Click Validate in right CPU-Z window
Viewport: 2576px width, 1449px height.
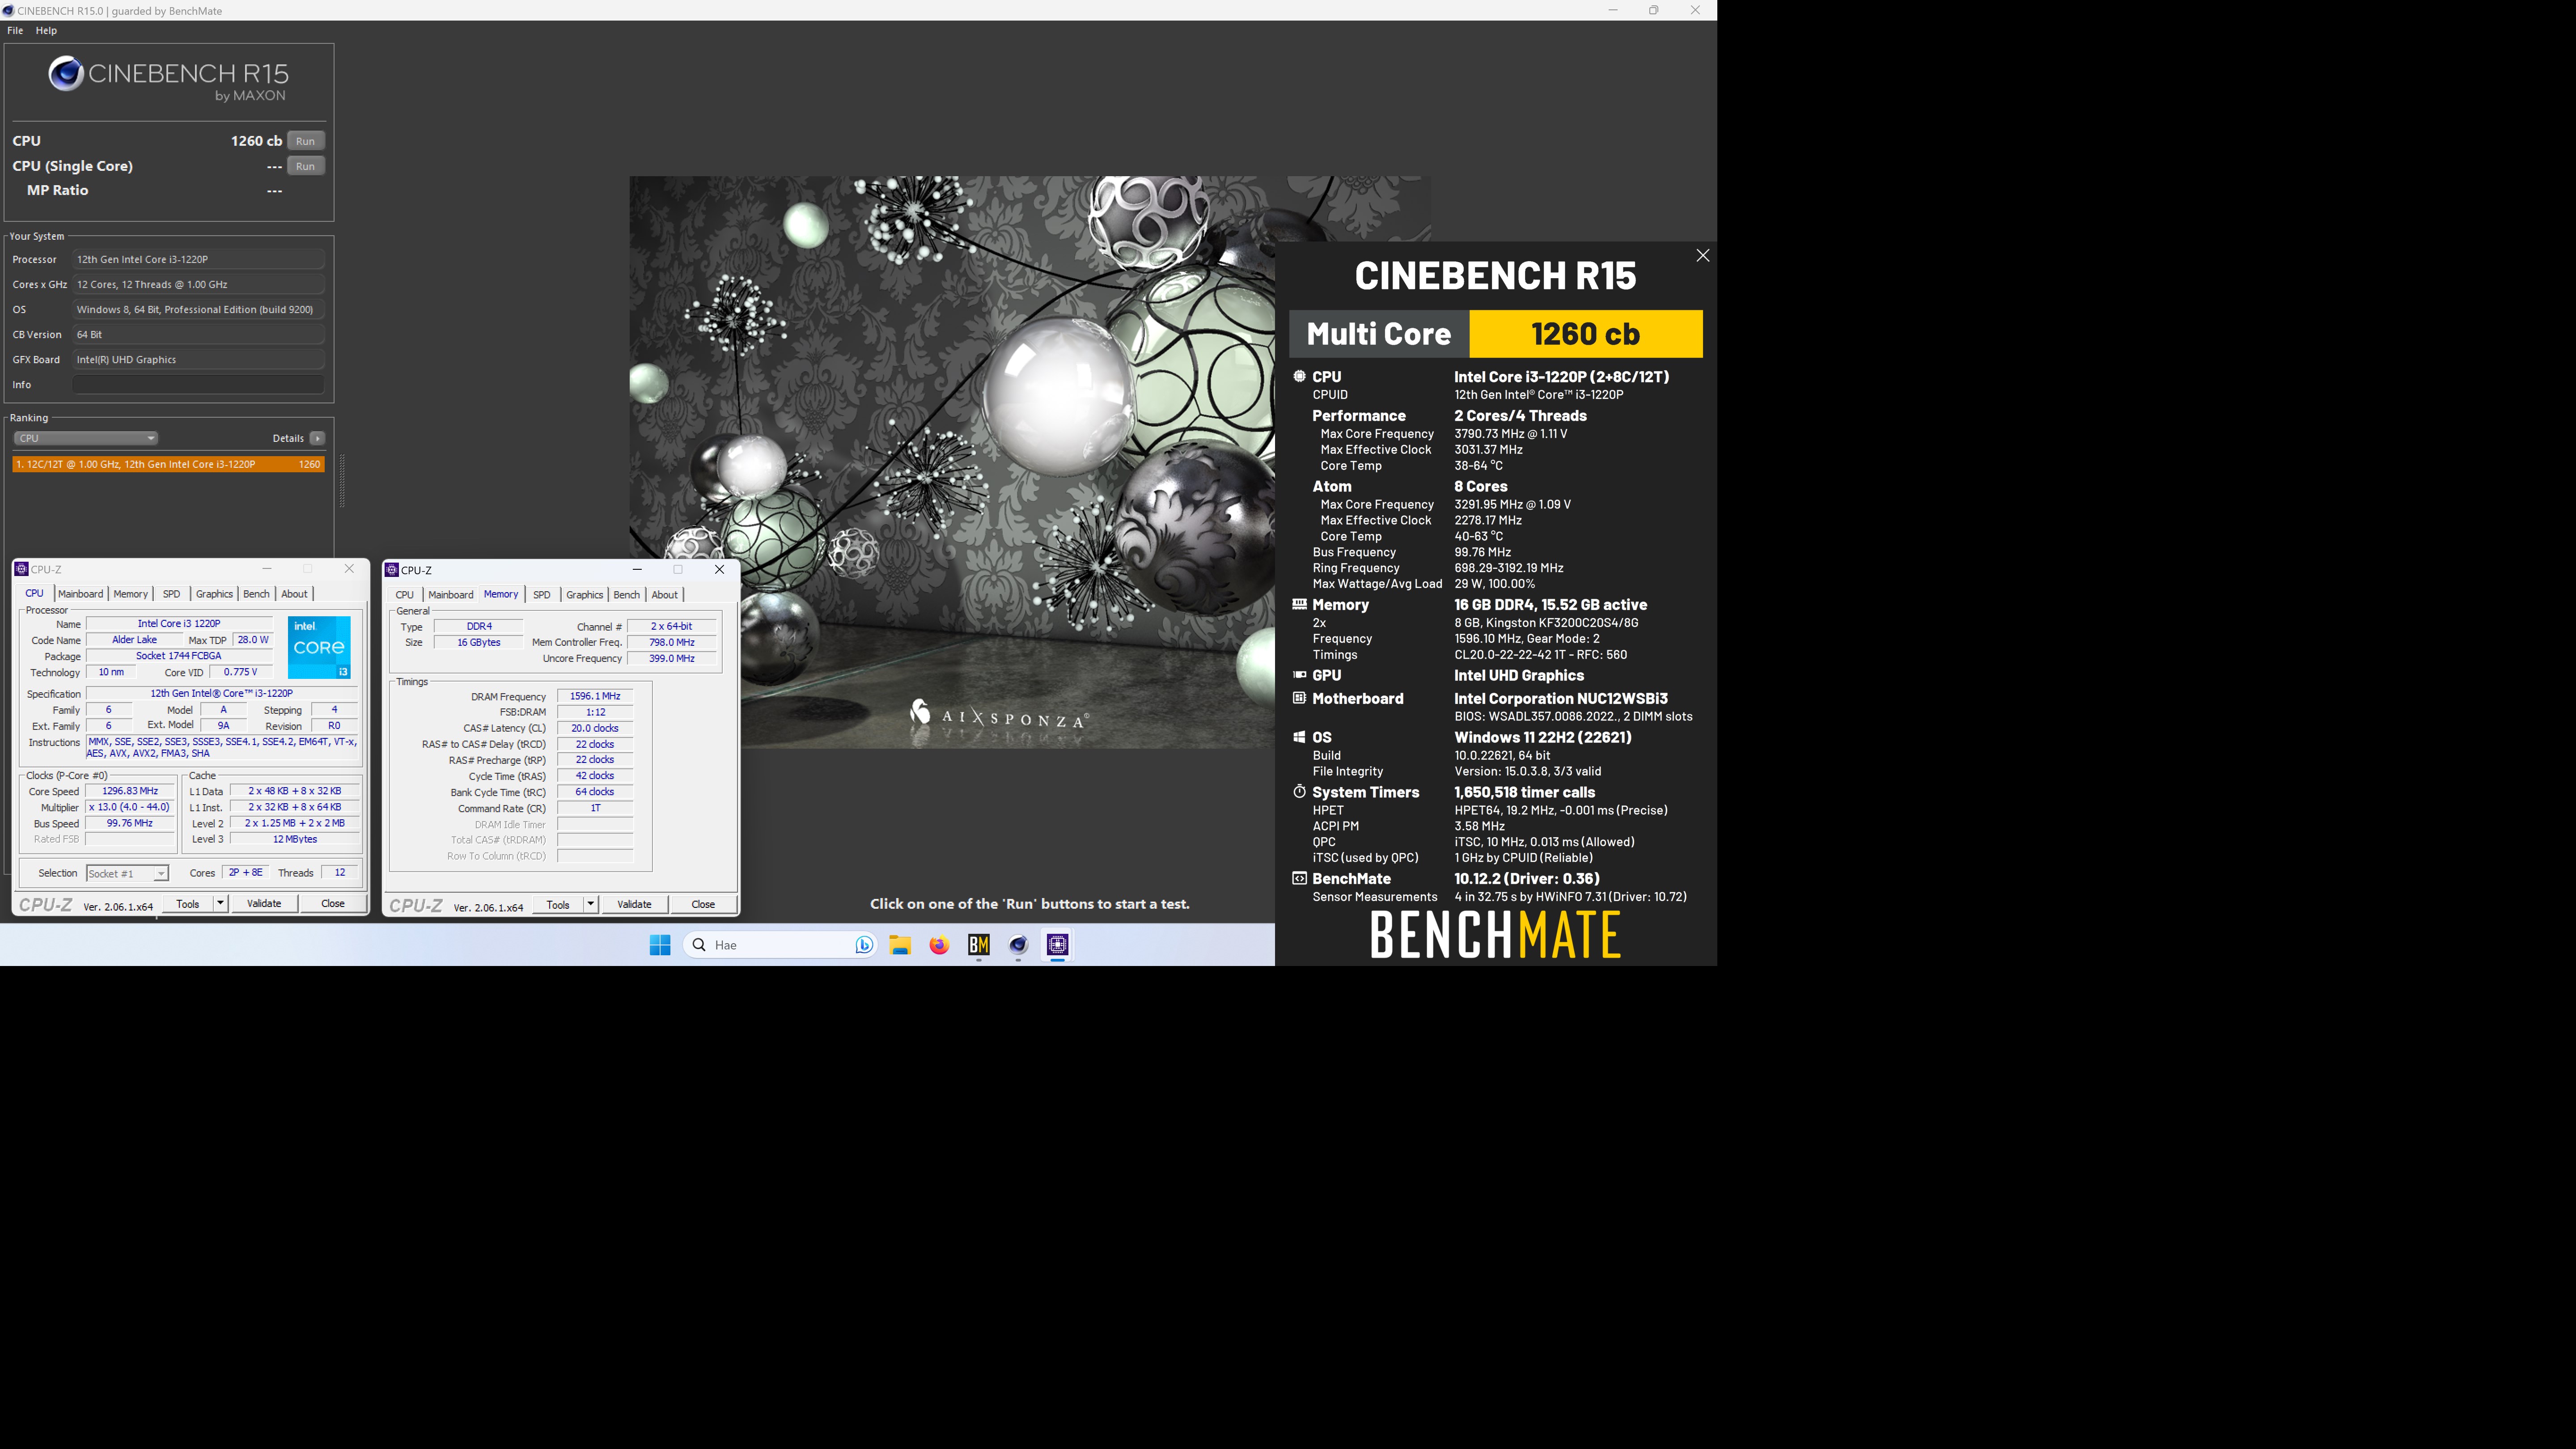click(x=634, y=905)
